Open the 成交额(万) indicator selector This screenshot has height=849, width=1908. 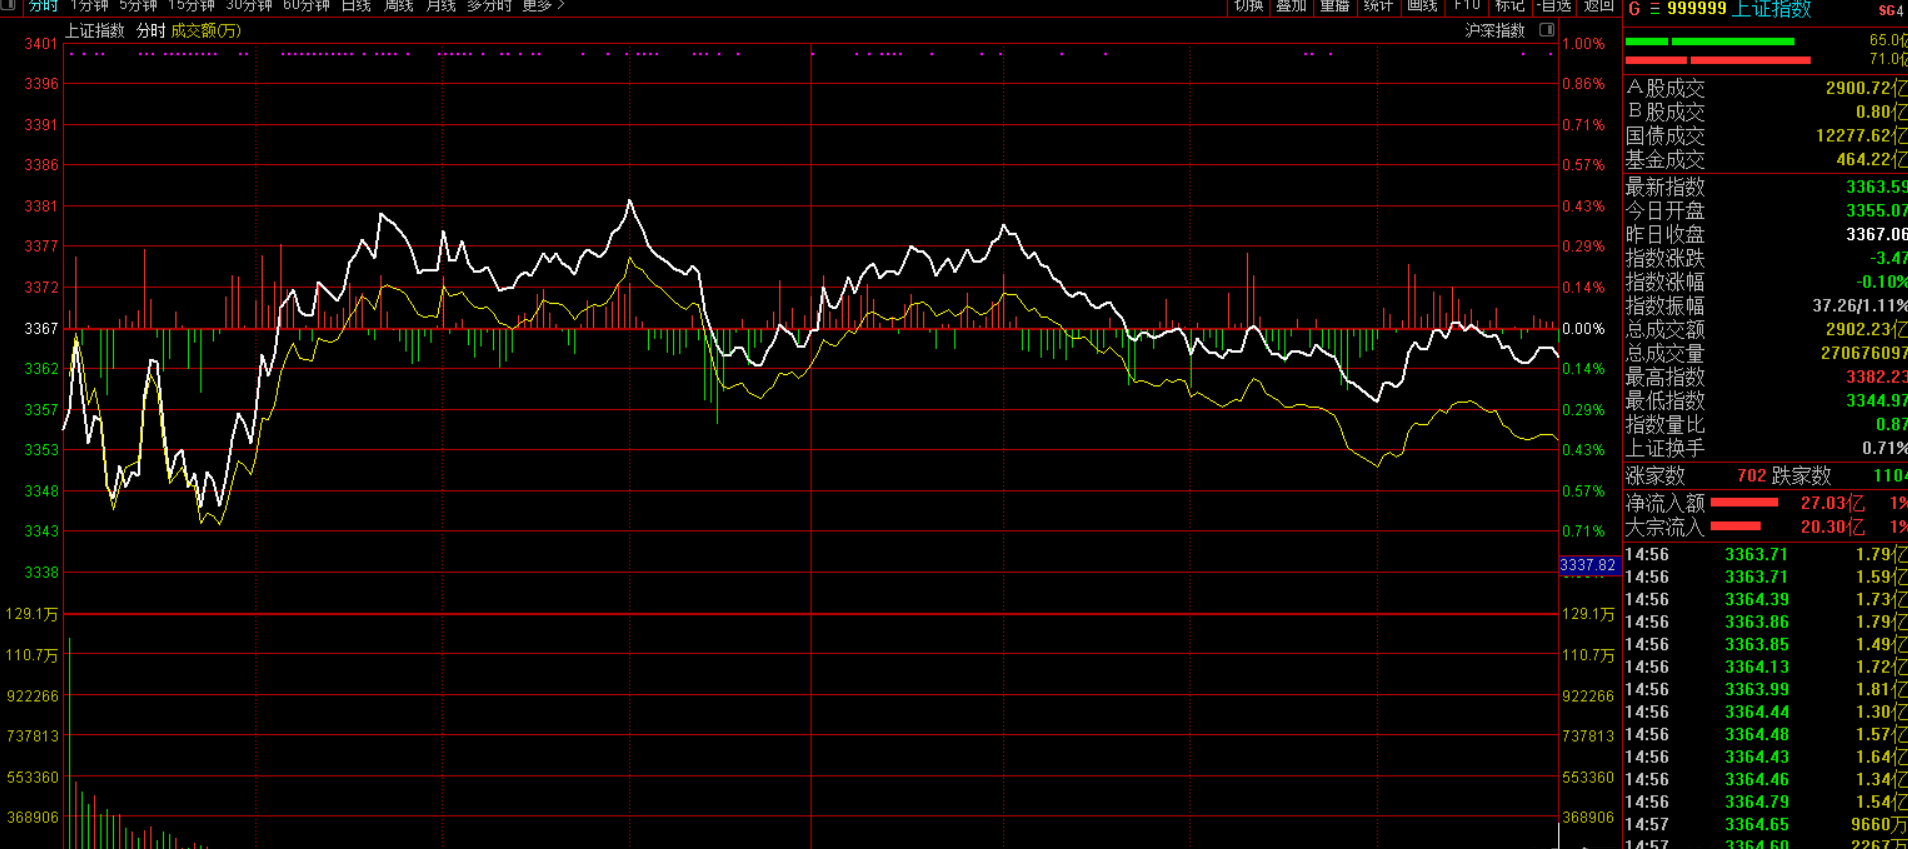pyautogui.click(x=205, y=31)
